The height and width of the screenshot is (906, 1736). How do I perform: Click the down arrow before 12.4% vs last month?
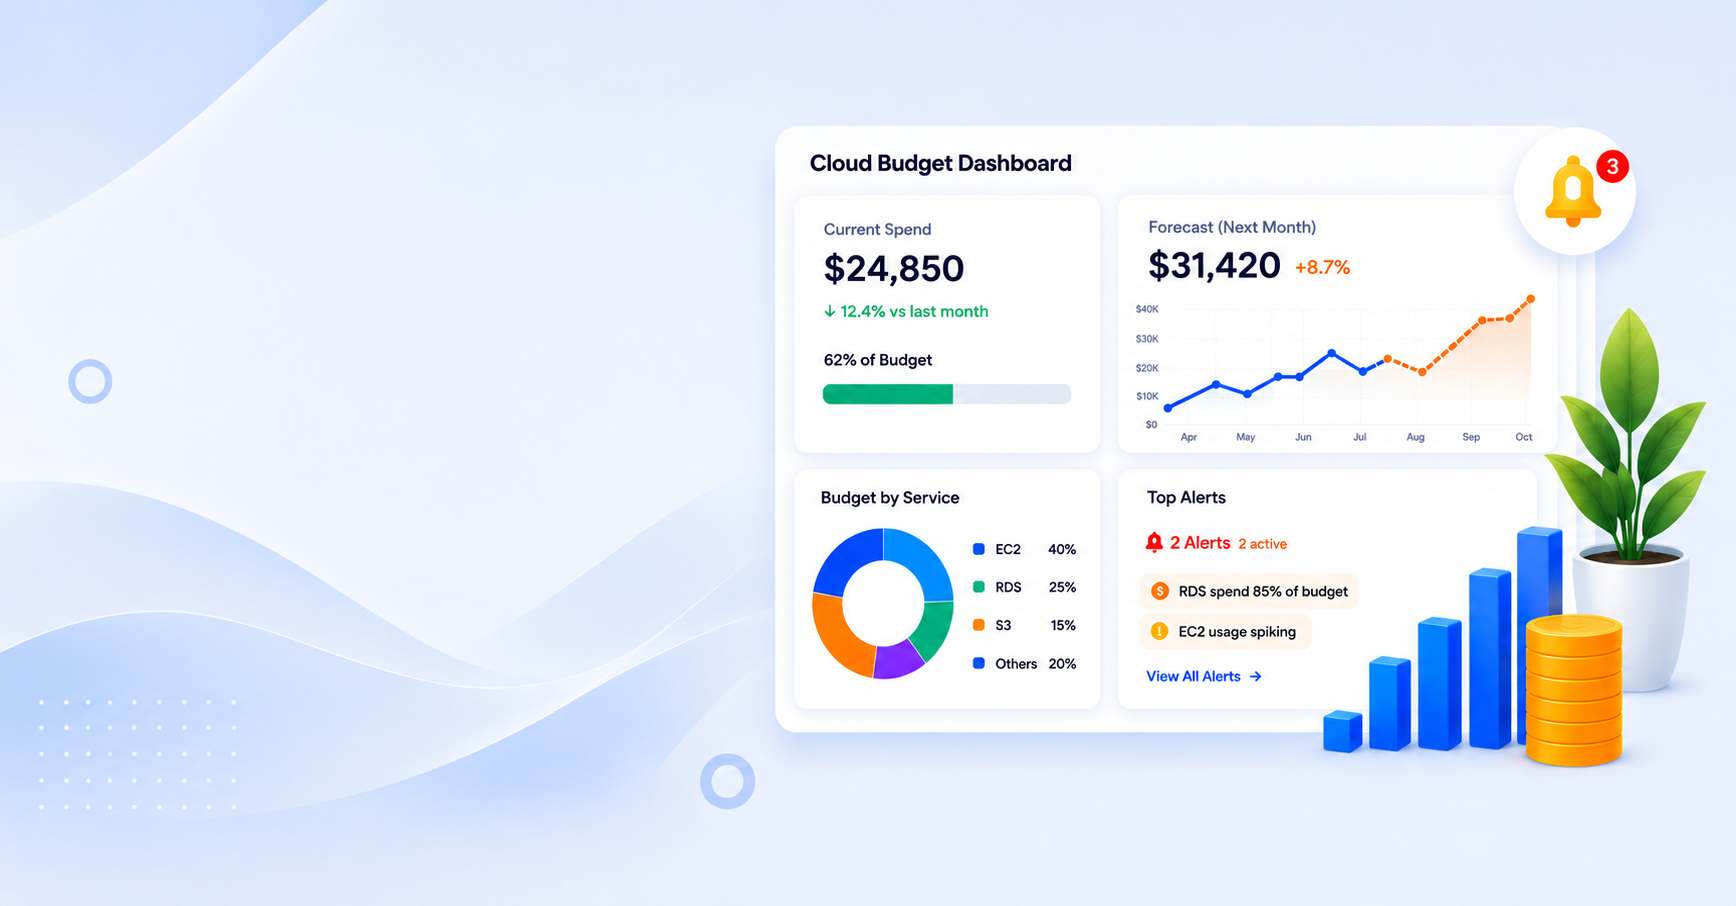point(829,311)
